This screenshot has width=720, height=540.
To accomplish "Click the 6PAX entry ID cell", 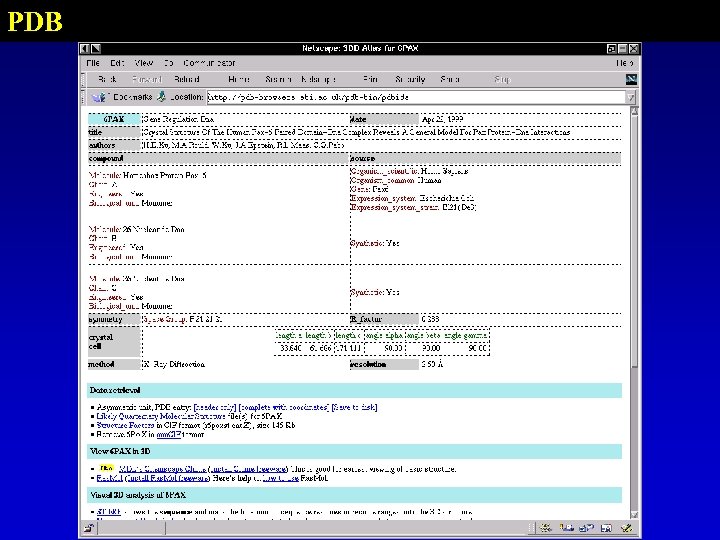I will click(114, 119).
